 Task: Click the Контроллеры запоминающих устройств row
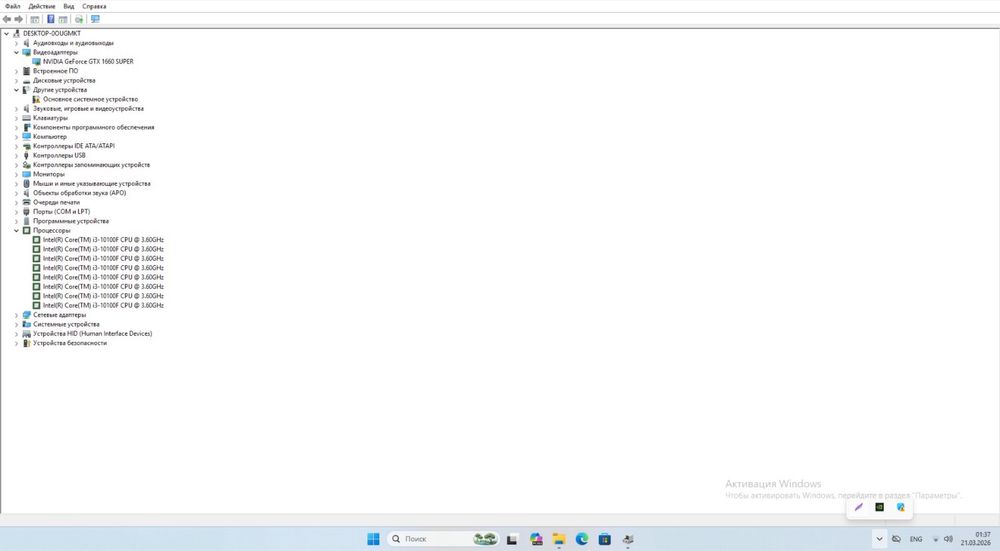click(91, 165)
